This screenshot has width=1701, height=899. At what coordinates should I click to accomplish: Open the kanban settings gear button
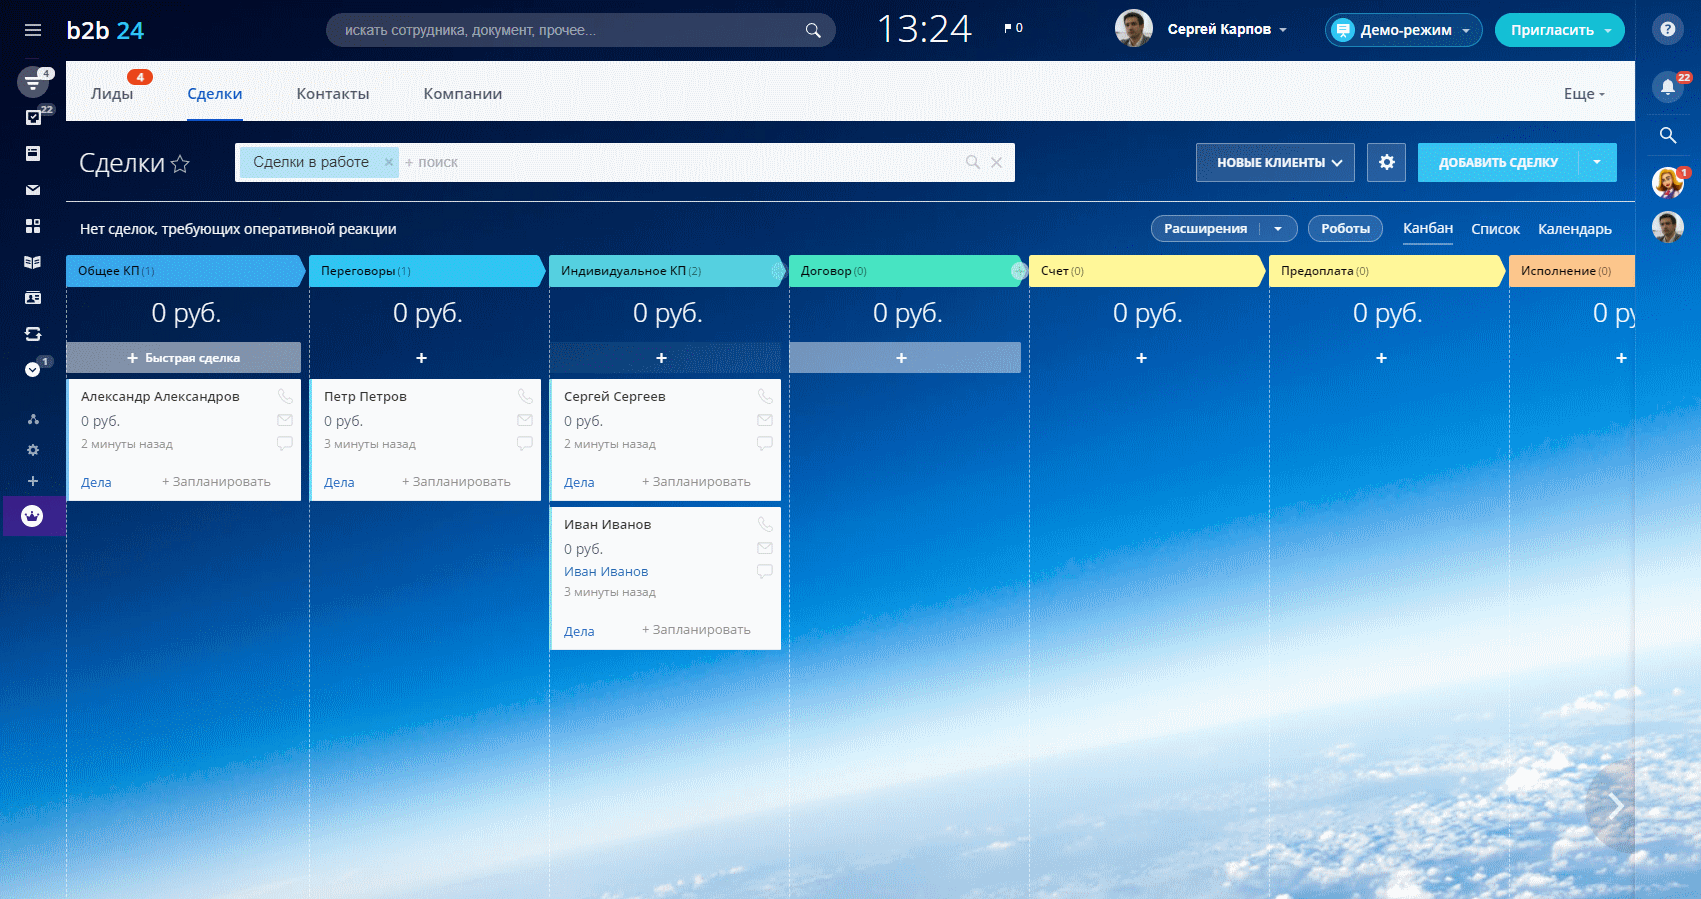[1386, 162]
